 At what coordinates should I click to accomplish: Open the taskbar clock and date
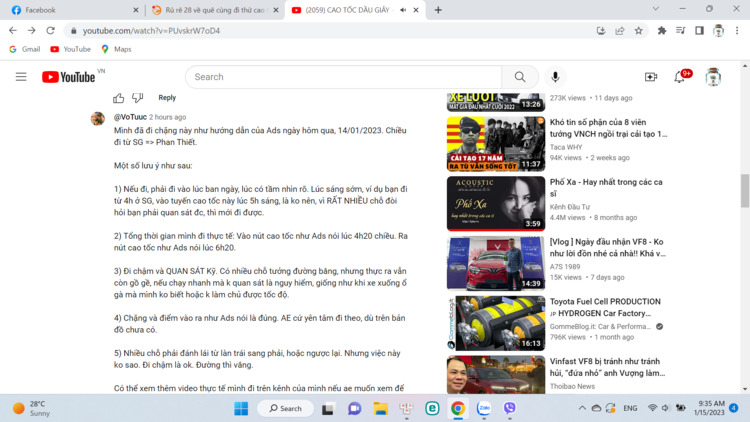(x=709, y=408)
